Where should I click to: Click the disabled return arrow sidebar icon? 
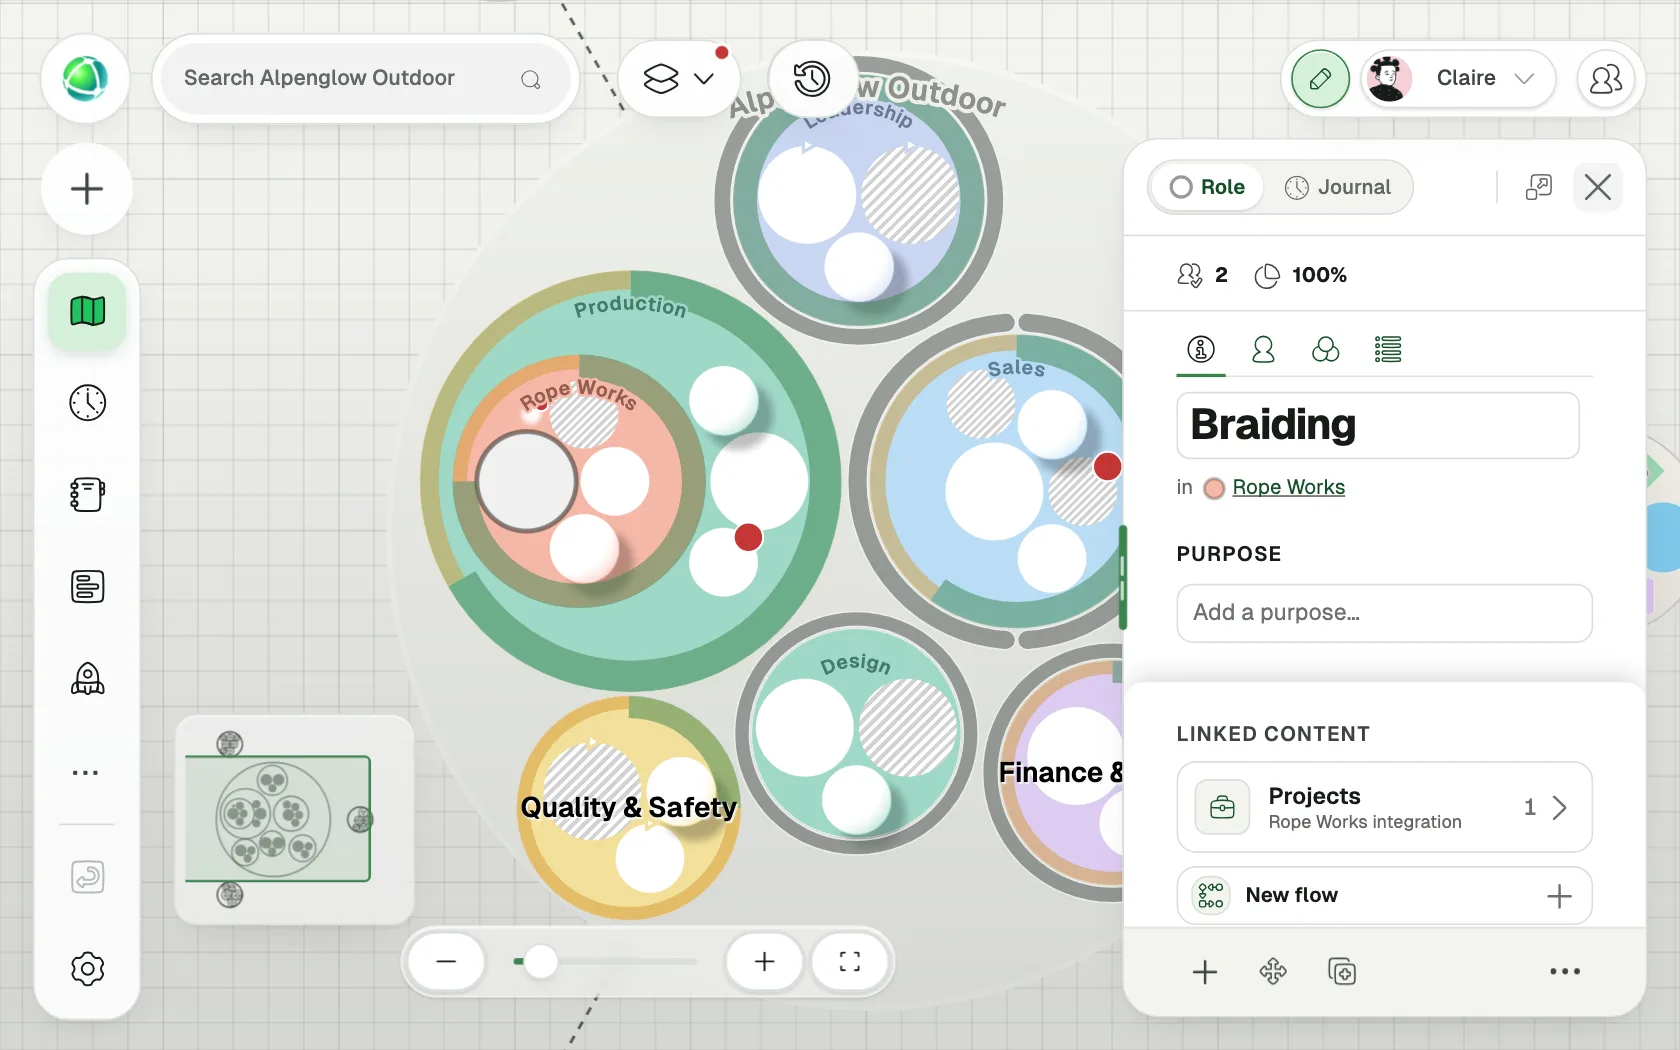coord(87,877)
